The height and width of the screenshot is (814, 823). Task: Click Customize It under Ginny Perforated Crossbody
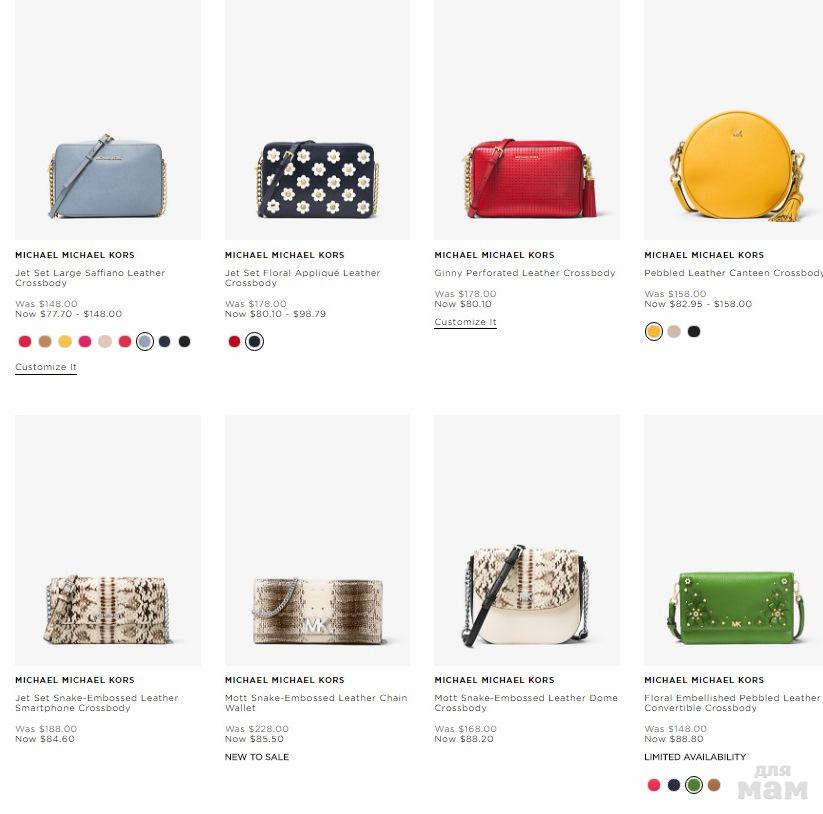(465, 322)
